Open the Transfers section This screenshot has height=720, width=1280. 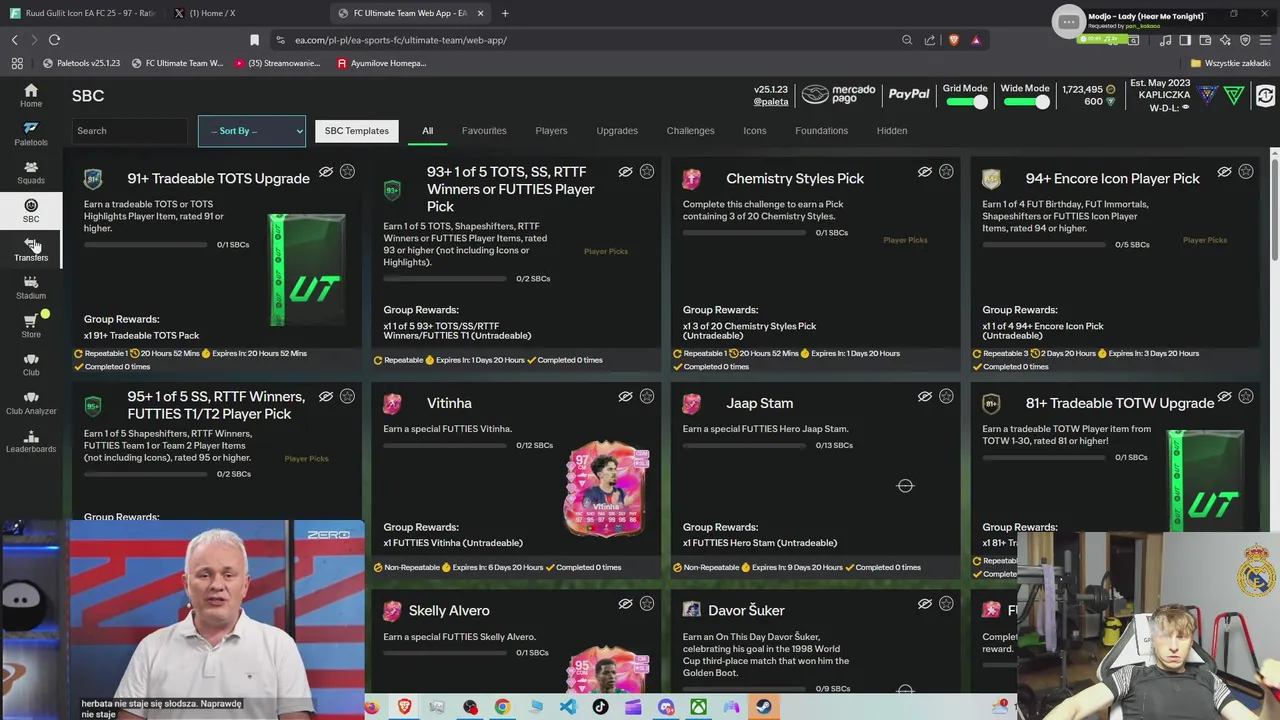point(31,249)
